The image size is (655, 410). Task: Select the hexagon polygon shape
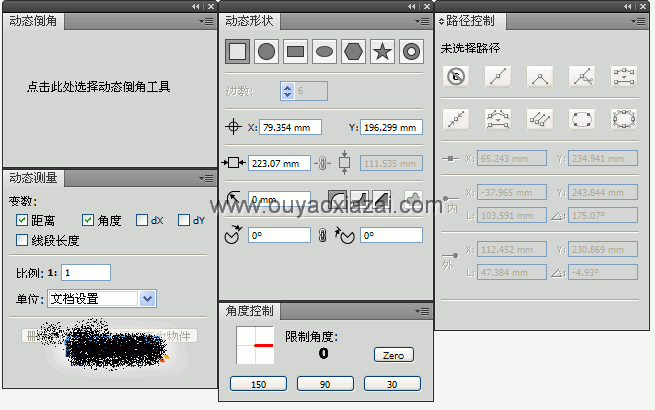point(353,52)
